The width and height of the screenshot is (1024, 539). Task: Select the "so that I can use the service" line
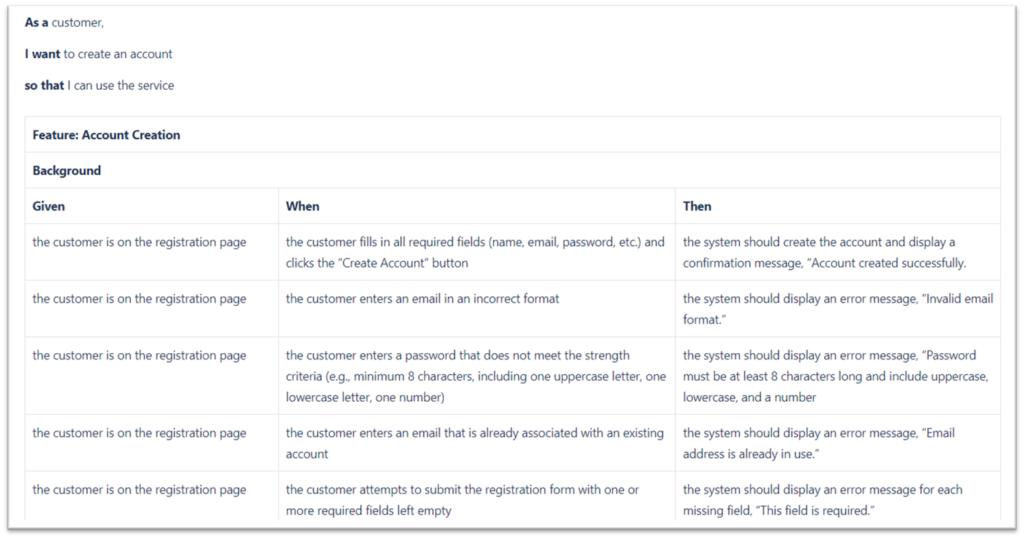[99, 86]
